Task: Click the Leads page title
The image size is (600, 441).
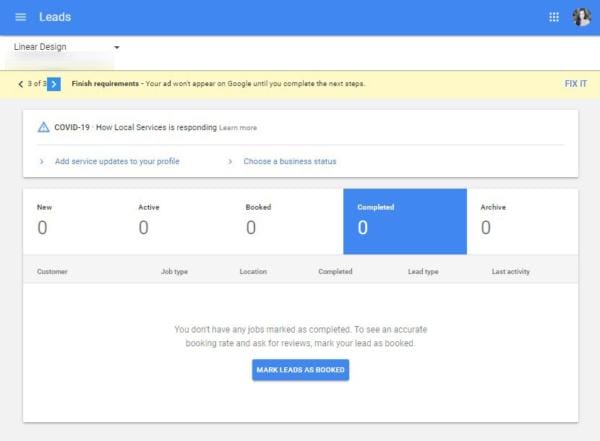Action: pos(55,17)
